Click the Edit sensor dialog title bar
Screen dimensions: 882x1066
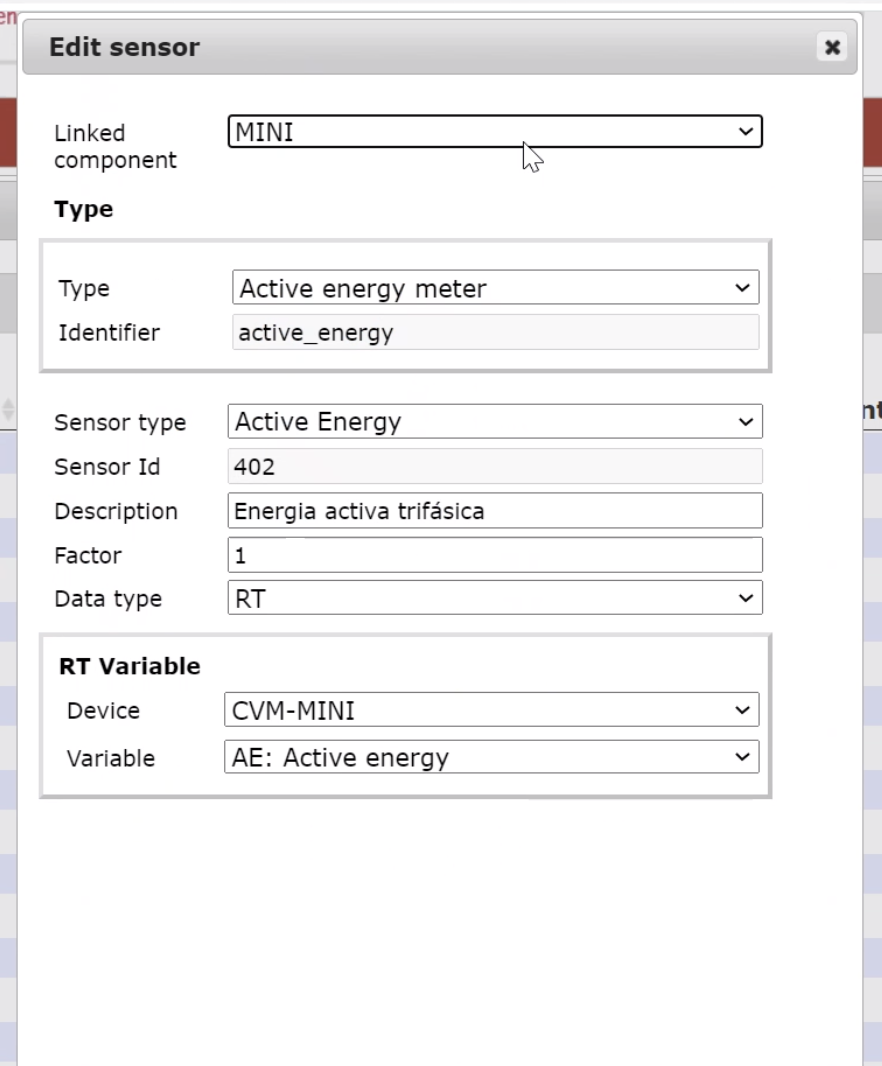400,47
